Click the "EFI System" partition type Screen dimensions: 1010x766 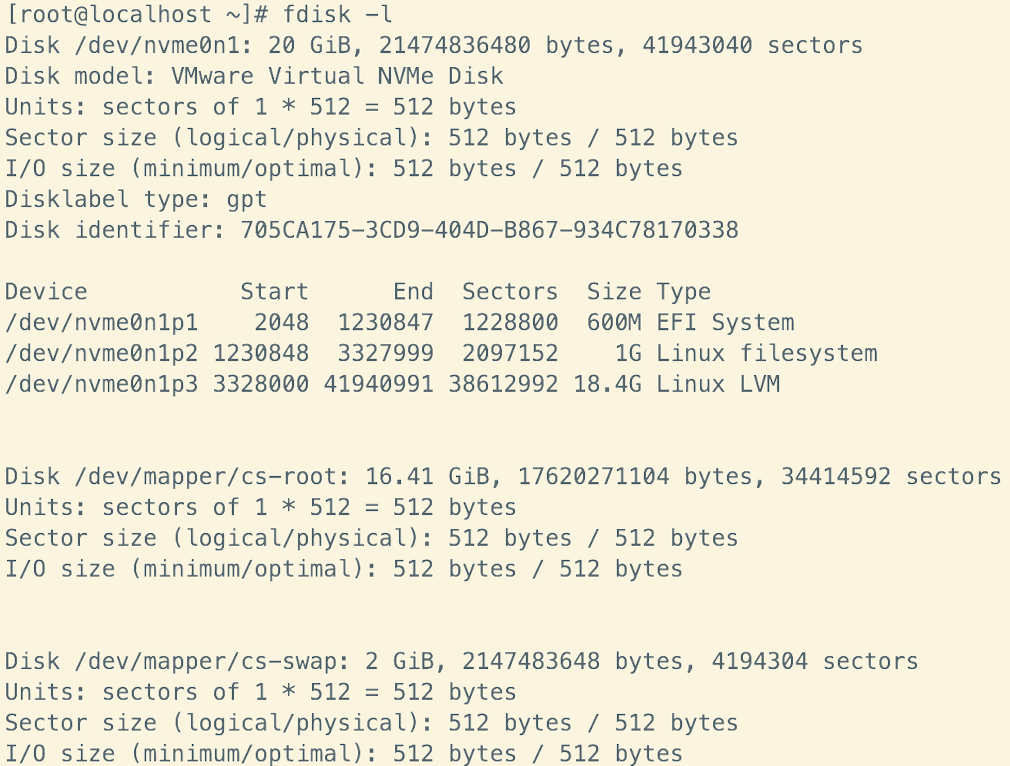tap(726, 323)
